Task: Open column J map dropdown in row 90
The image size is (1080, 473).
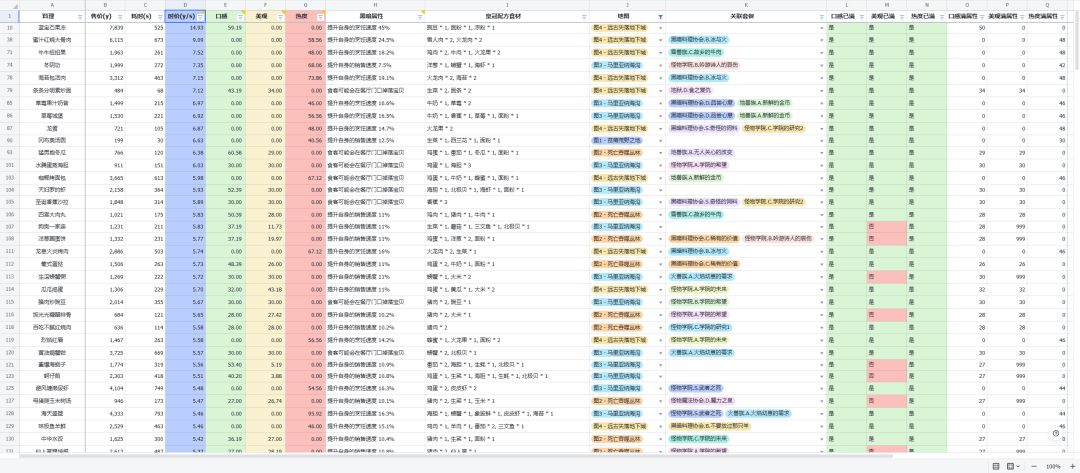Action: point(661,140)
